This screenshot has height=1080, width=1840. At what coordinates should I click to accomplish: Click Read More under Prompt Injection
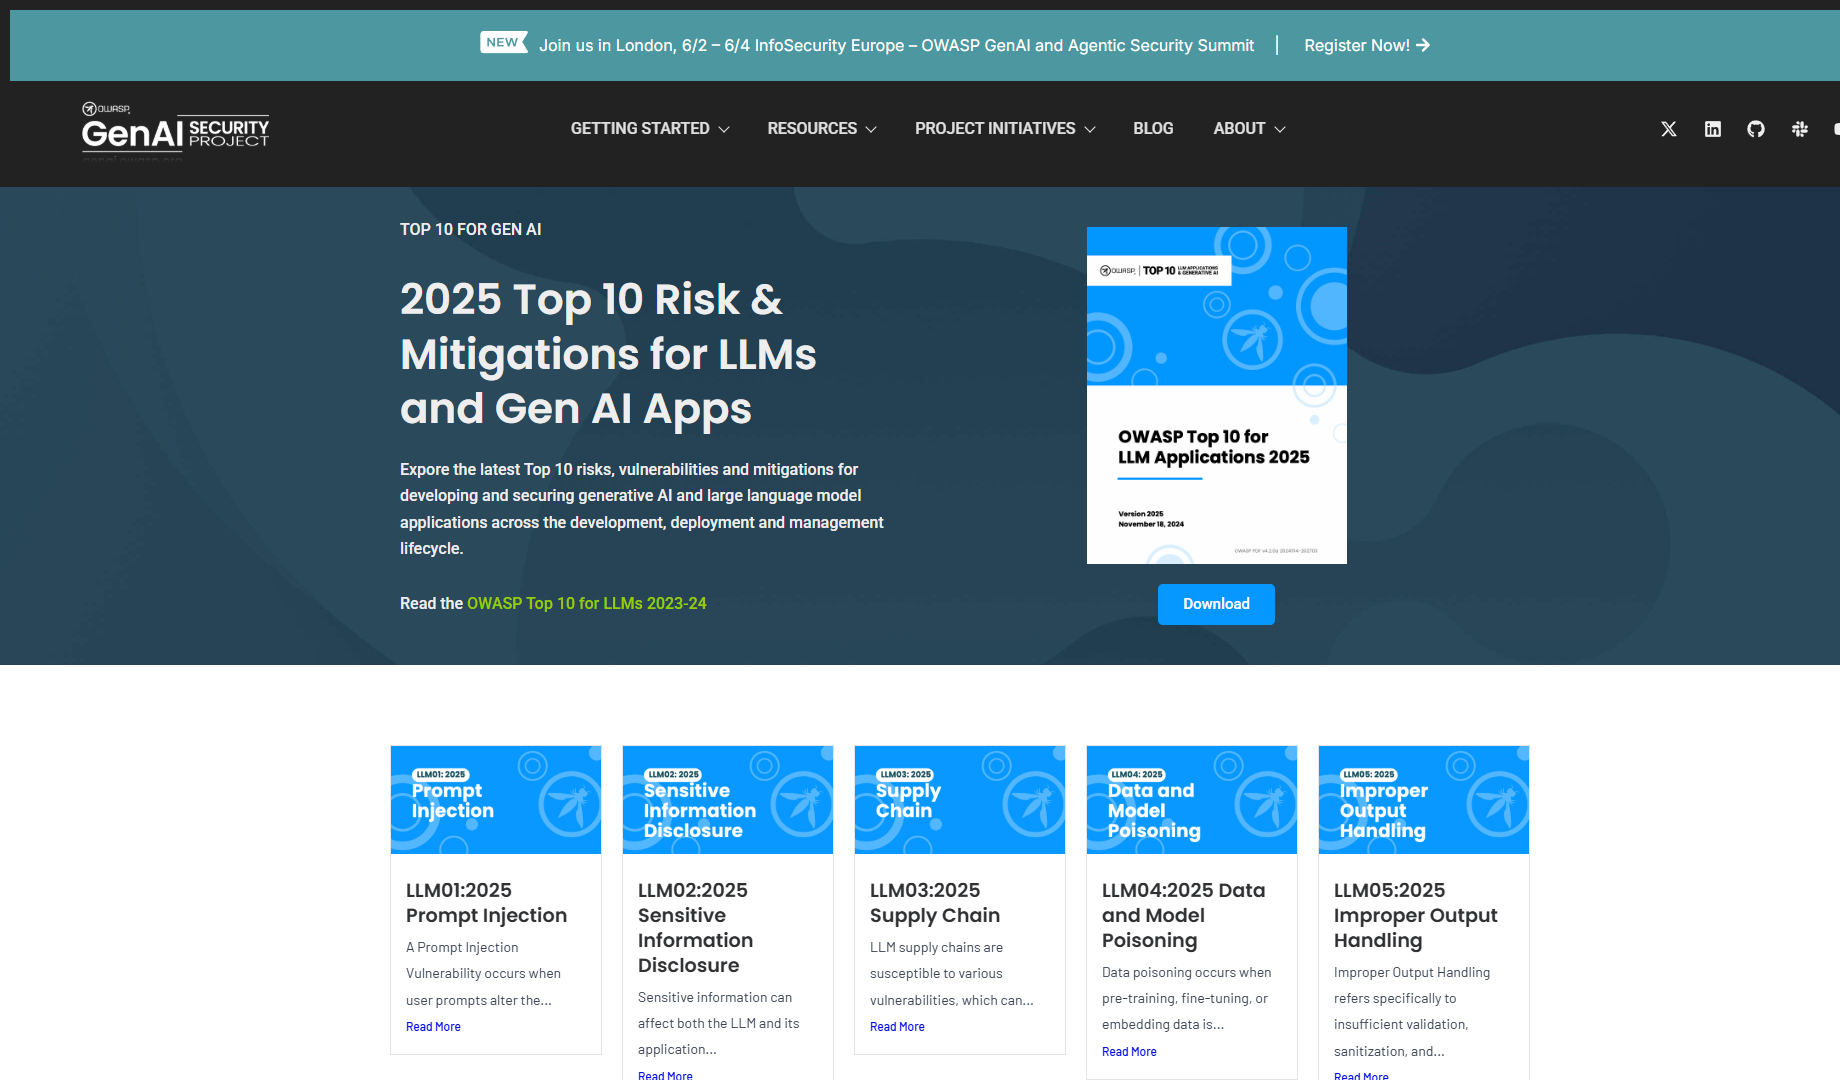click(x=433, y=1027)
